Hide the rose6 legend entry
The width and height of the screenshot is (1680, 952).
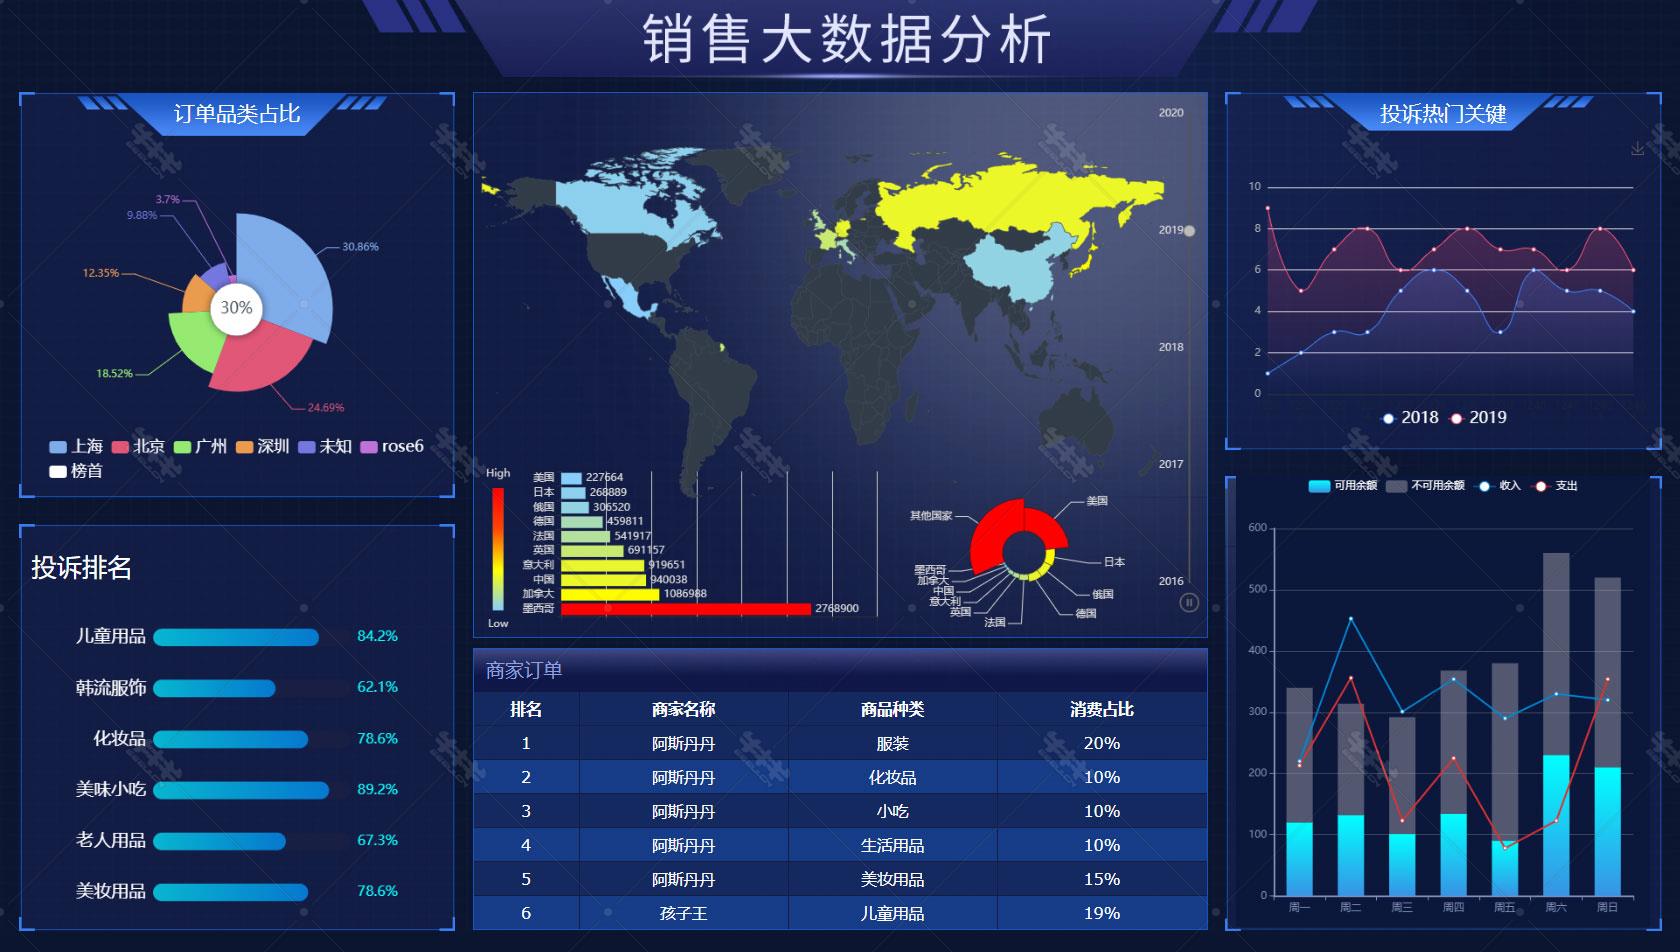click(391, 446)
